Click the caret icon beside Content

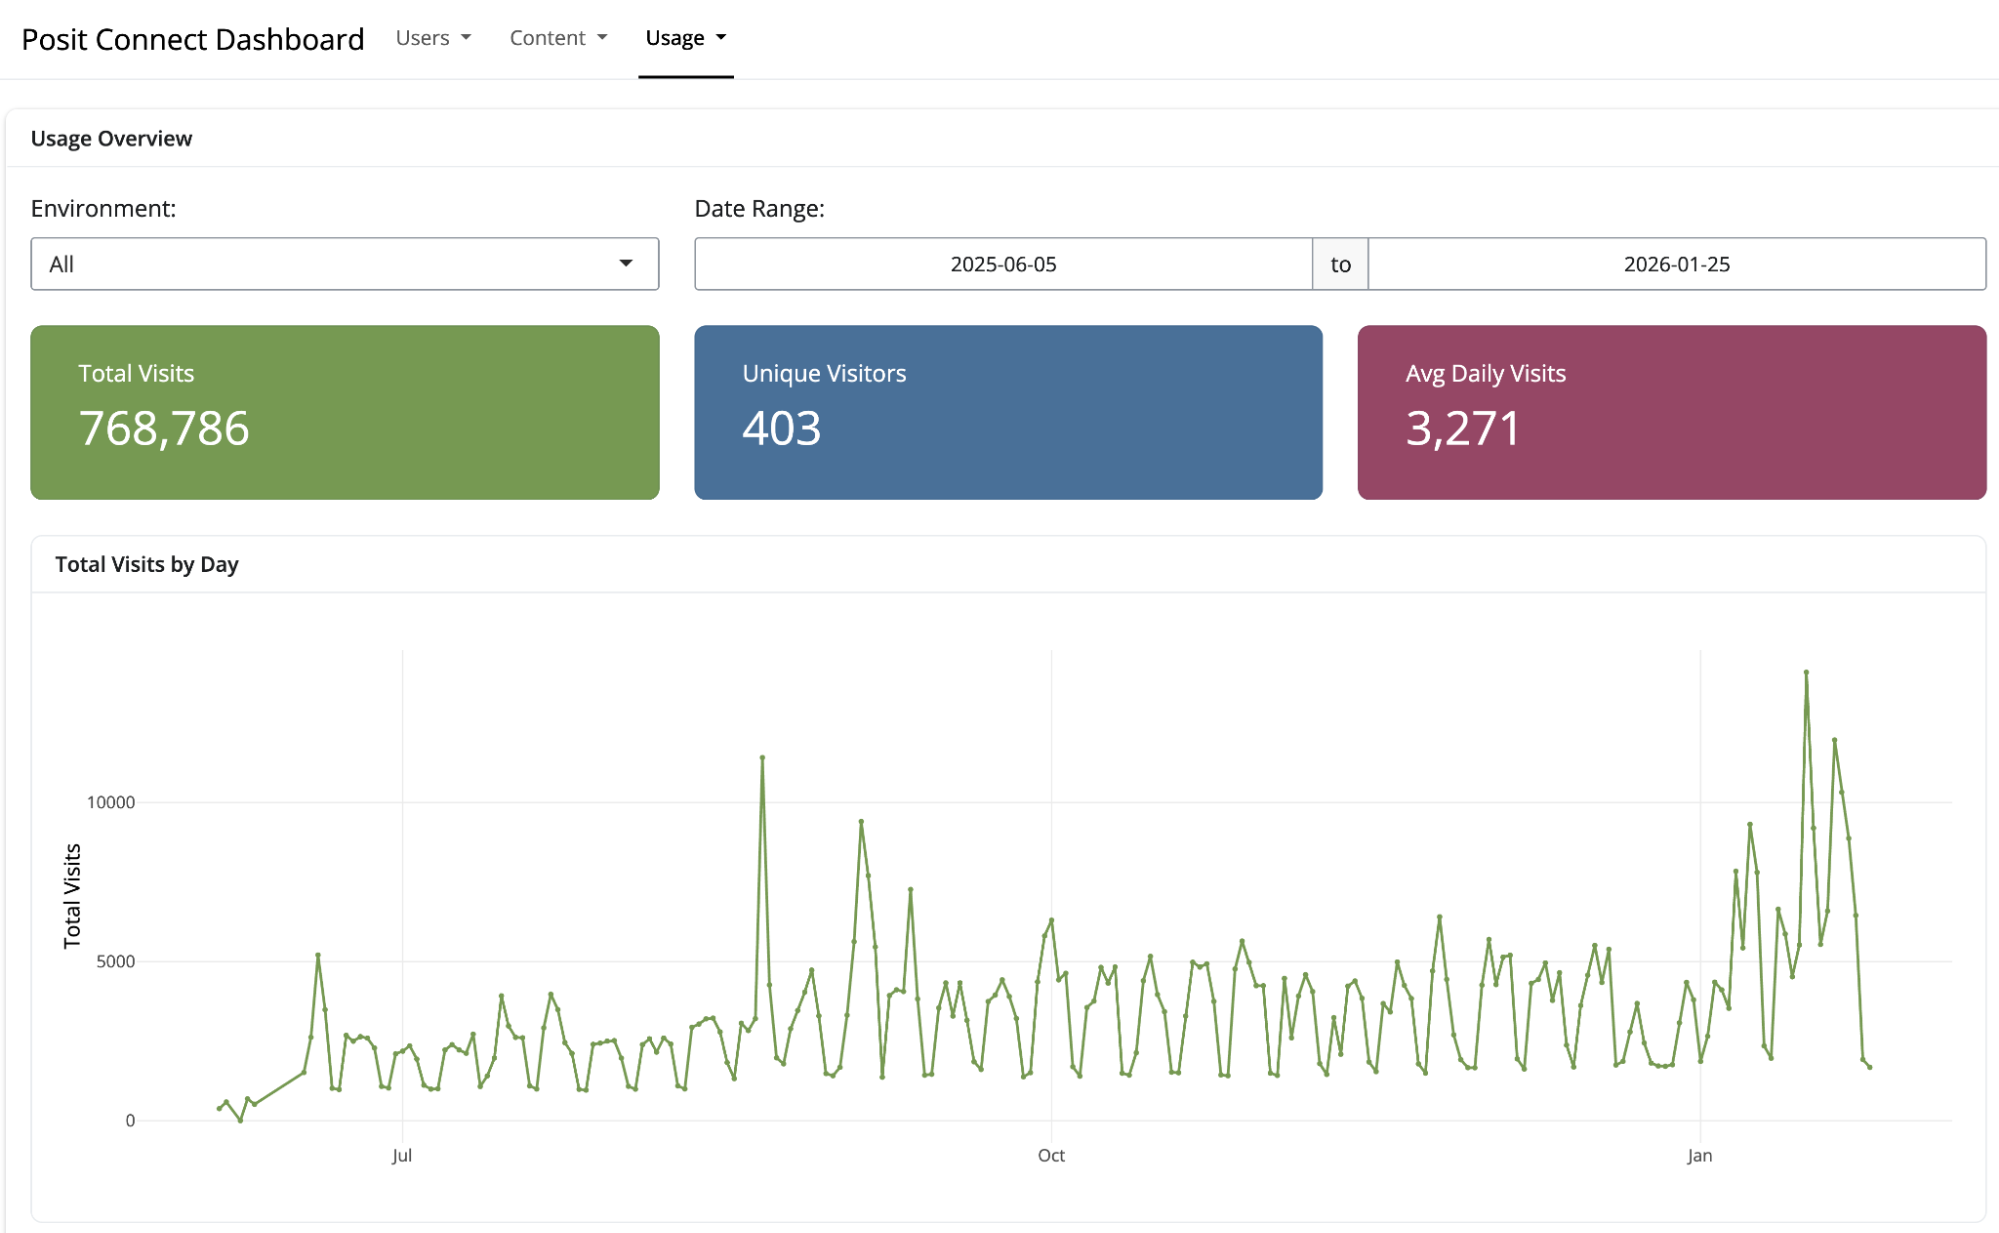[x=602, y=38]
